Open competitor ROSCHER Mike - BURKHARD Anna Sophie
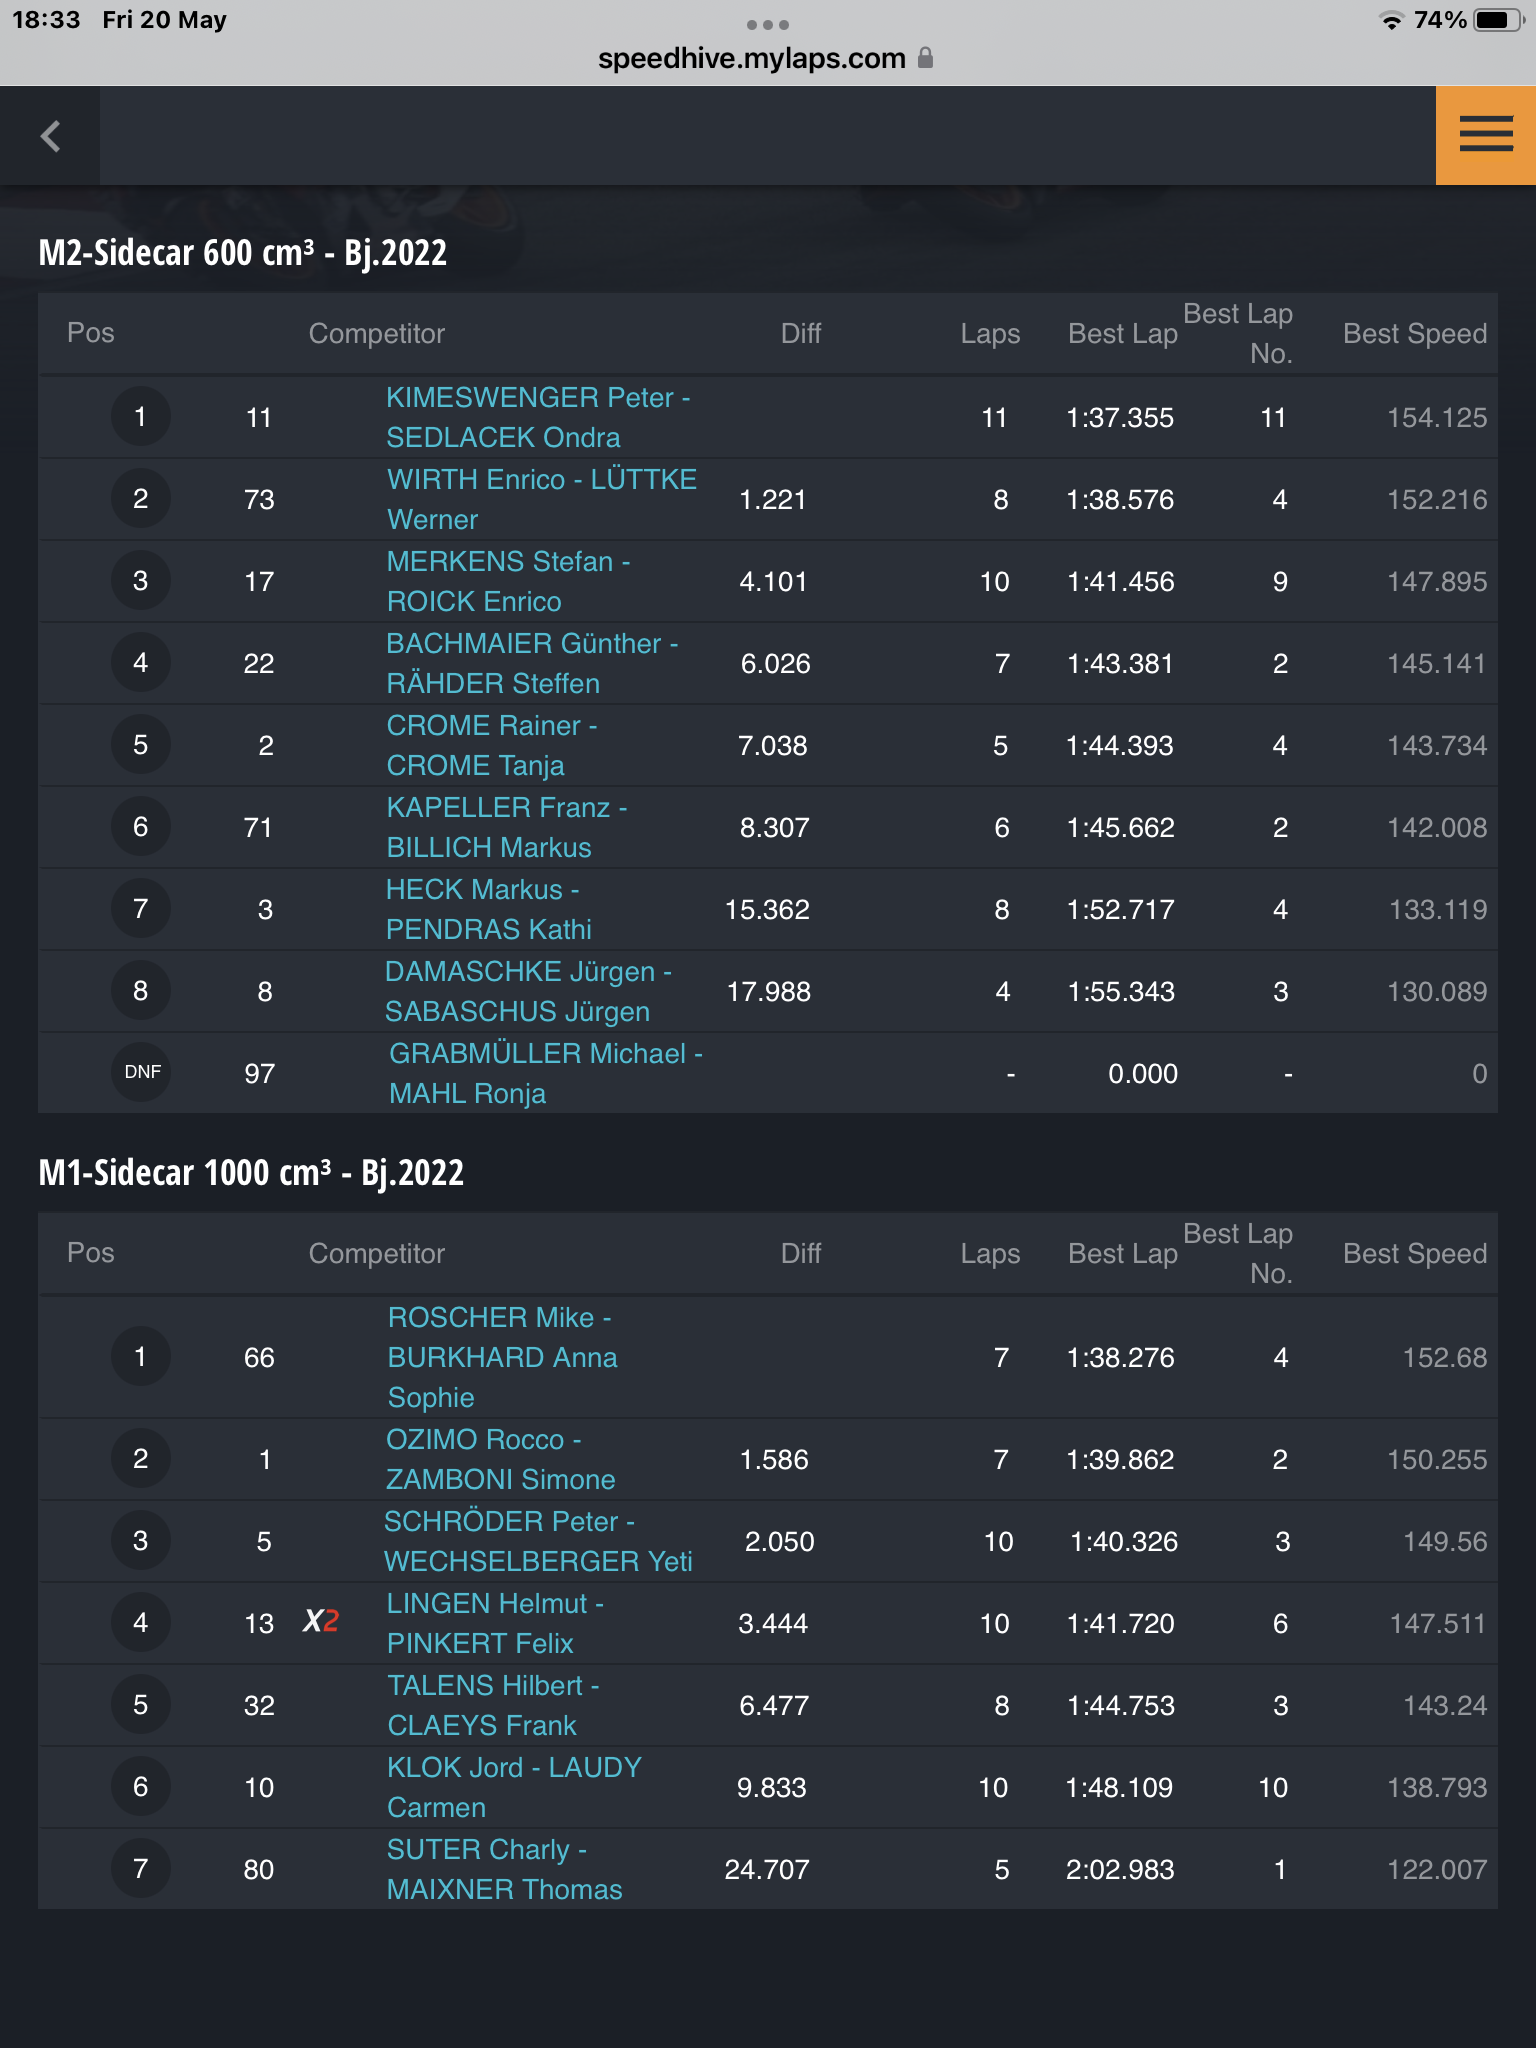This screenshot has width=1536, height=2048. click(502, 1357)
